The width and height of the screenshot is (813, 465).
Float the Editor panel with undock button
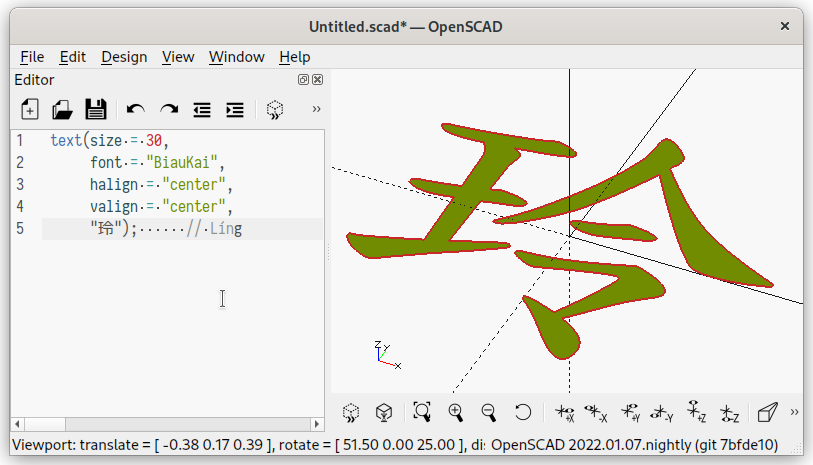click(x=303, y=80)
